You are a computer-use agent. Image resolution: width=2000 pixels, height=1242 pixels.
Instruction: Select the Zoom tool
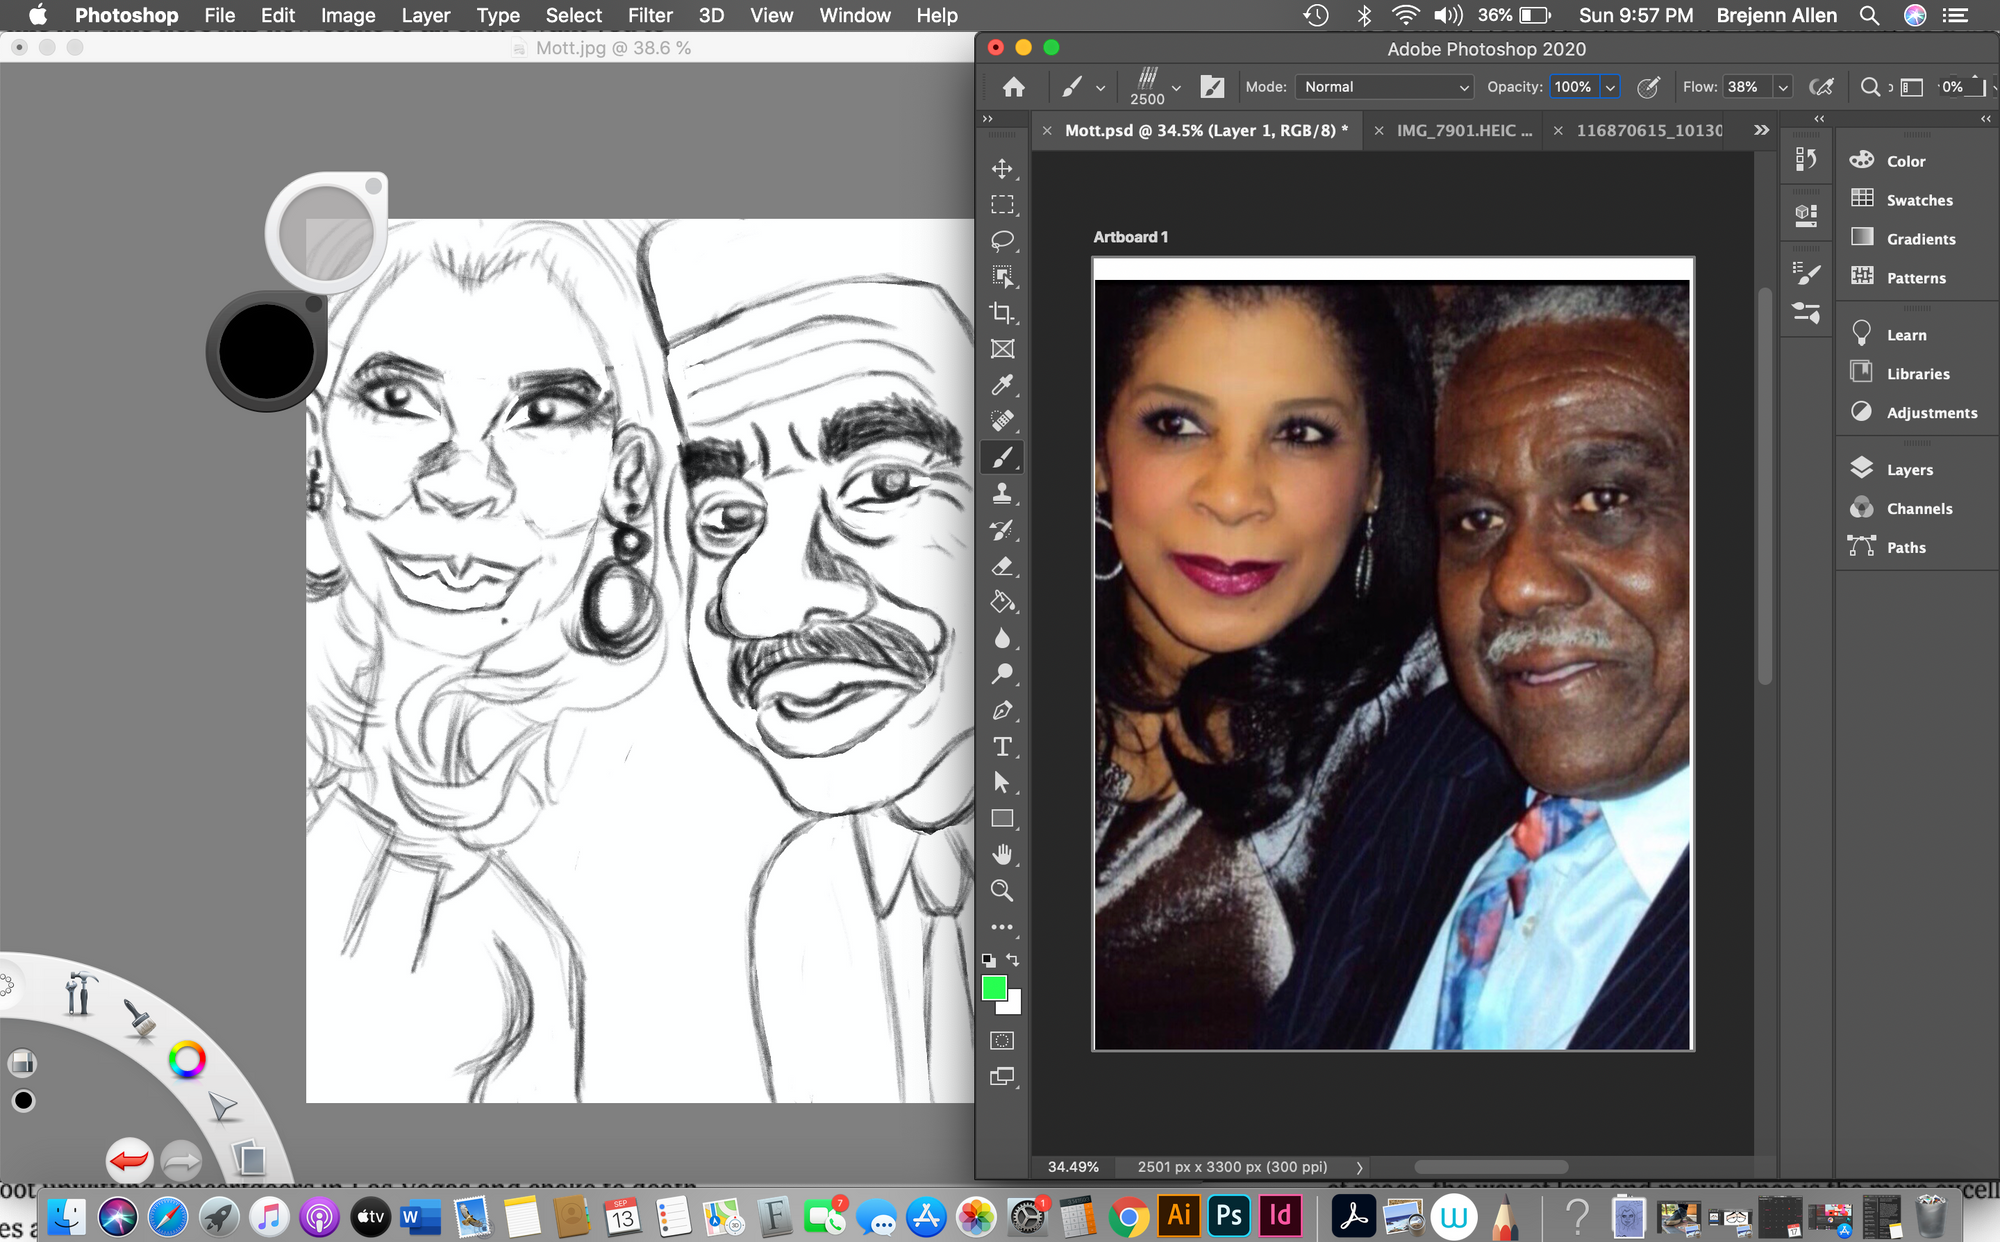tap(1002, 890)
